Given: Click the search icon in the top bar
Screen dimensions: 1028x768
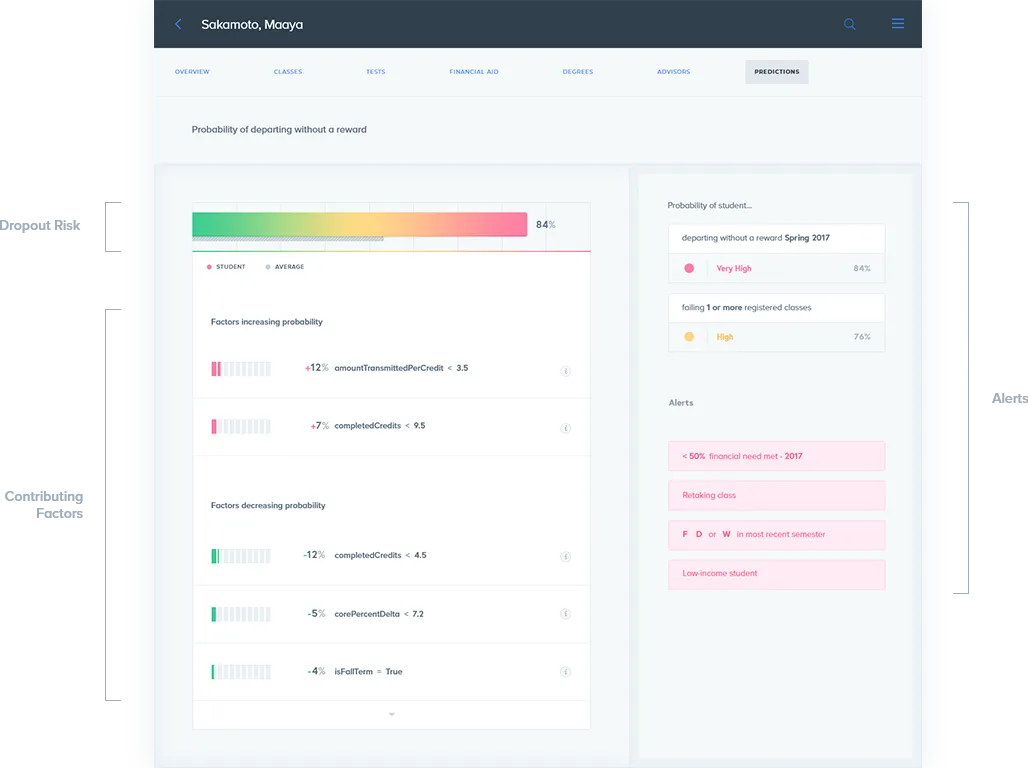Looking at the screenshot, I should click(x=849, y=23).
